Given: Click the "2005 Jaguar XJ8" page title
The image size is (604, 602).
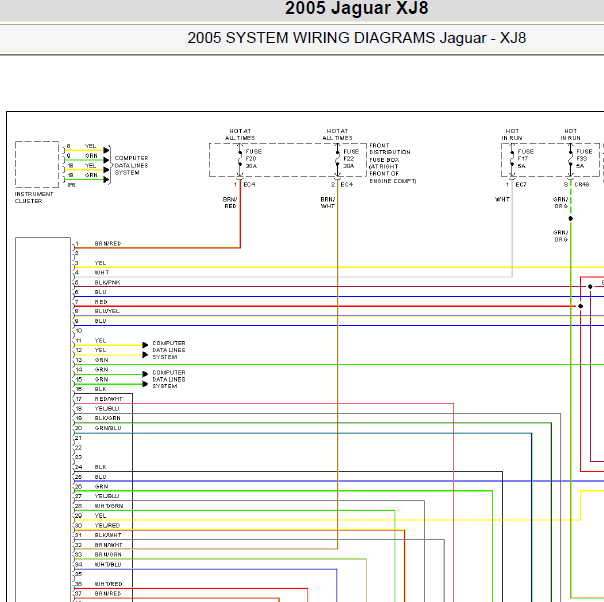Looking at the screenshot, I should (356, 8).
